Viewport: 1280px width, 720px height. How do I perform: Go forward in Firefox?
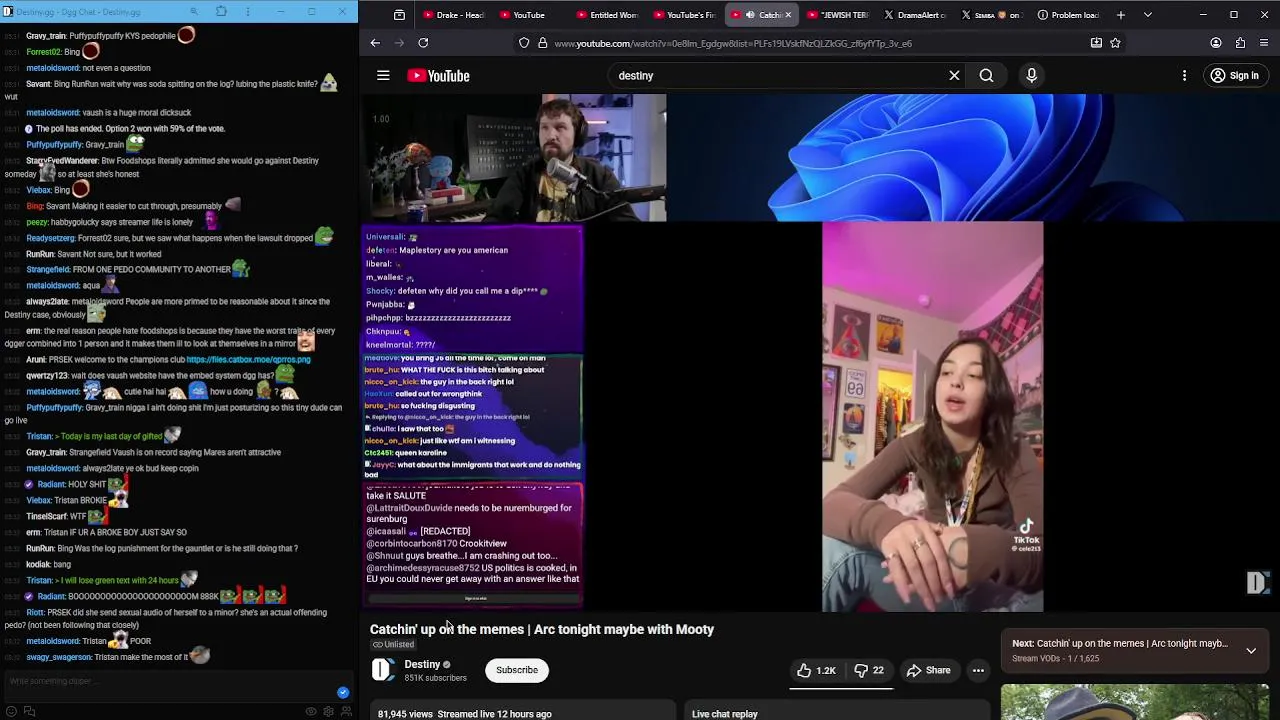click(399, 43)
